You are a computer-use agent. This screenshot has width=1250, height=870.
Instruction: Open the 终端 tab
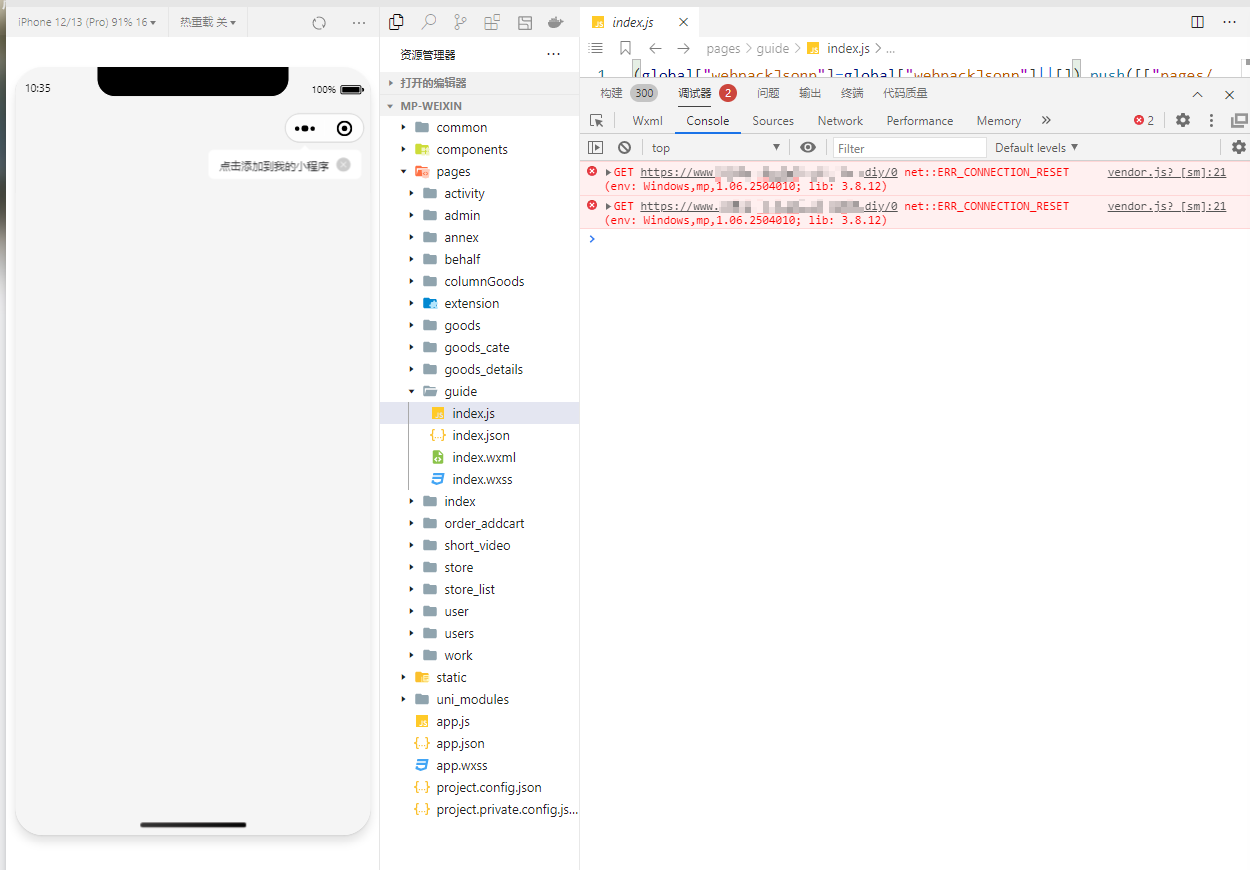(852, 93)
